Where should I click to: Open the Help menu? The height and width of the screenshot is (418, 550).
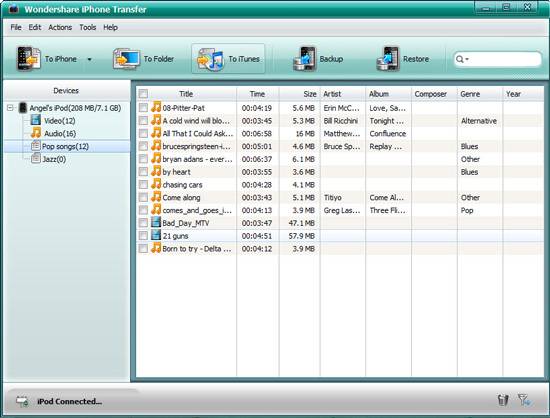coord(110,27)
